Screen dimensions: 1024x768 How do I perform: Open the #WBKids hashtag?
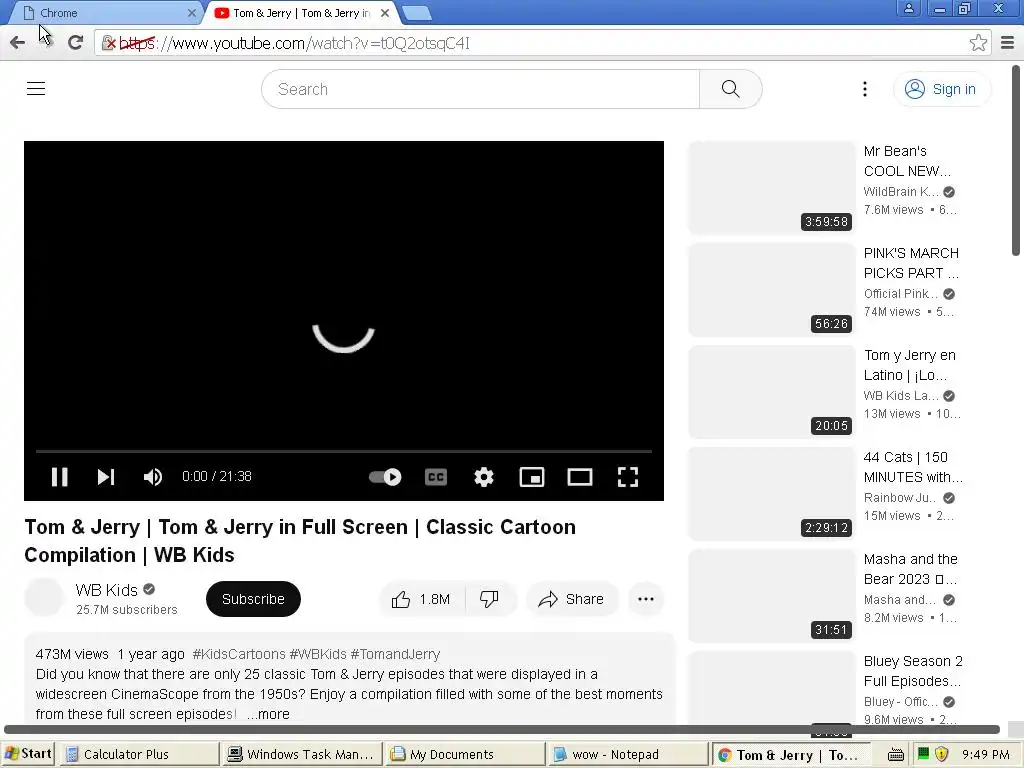tap(318, 654)
